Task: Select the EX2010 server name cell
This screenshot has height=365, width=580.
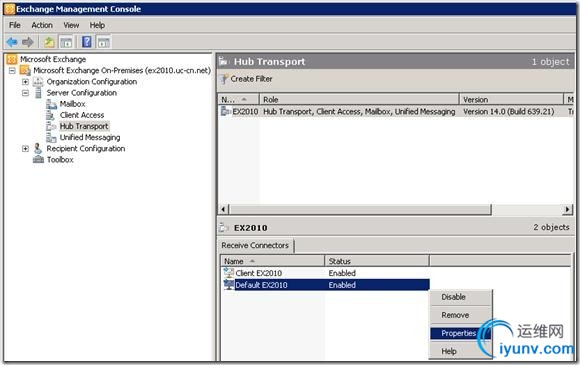Action: point(245,111)
